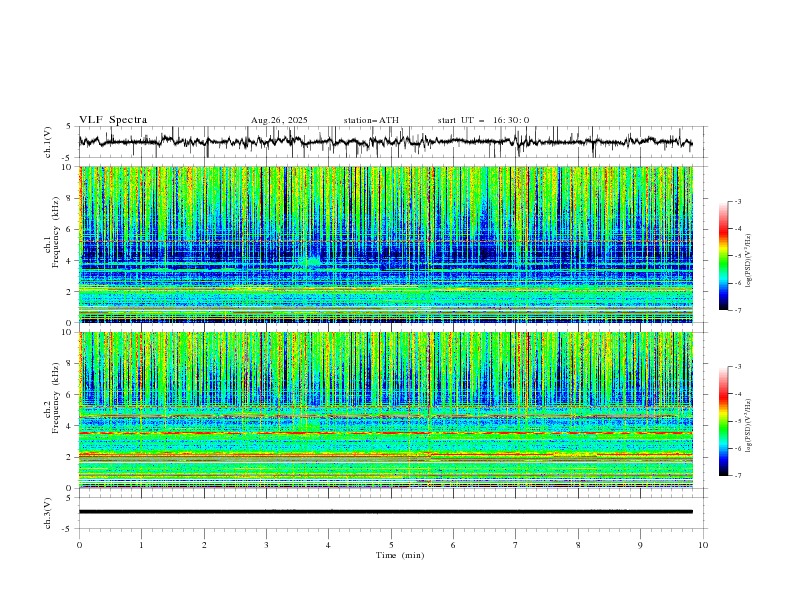Click the "-3" label on upper color scale
Viewport: 792px width, 612px height.
(737, 201)
